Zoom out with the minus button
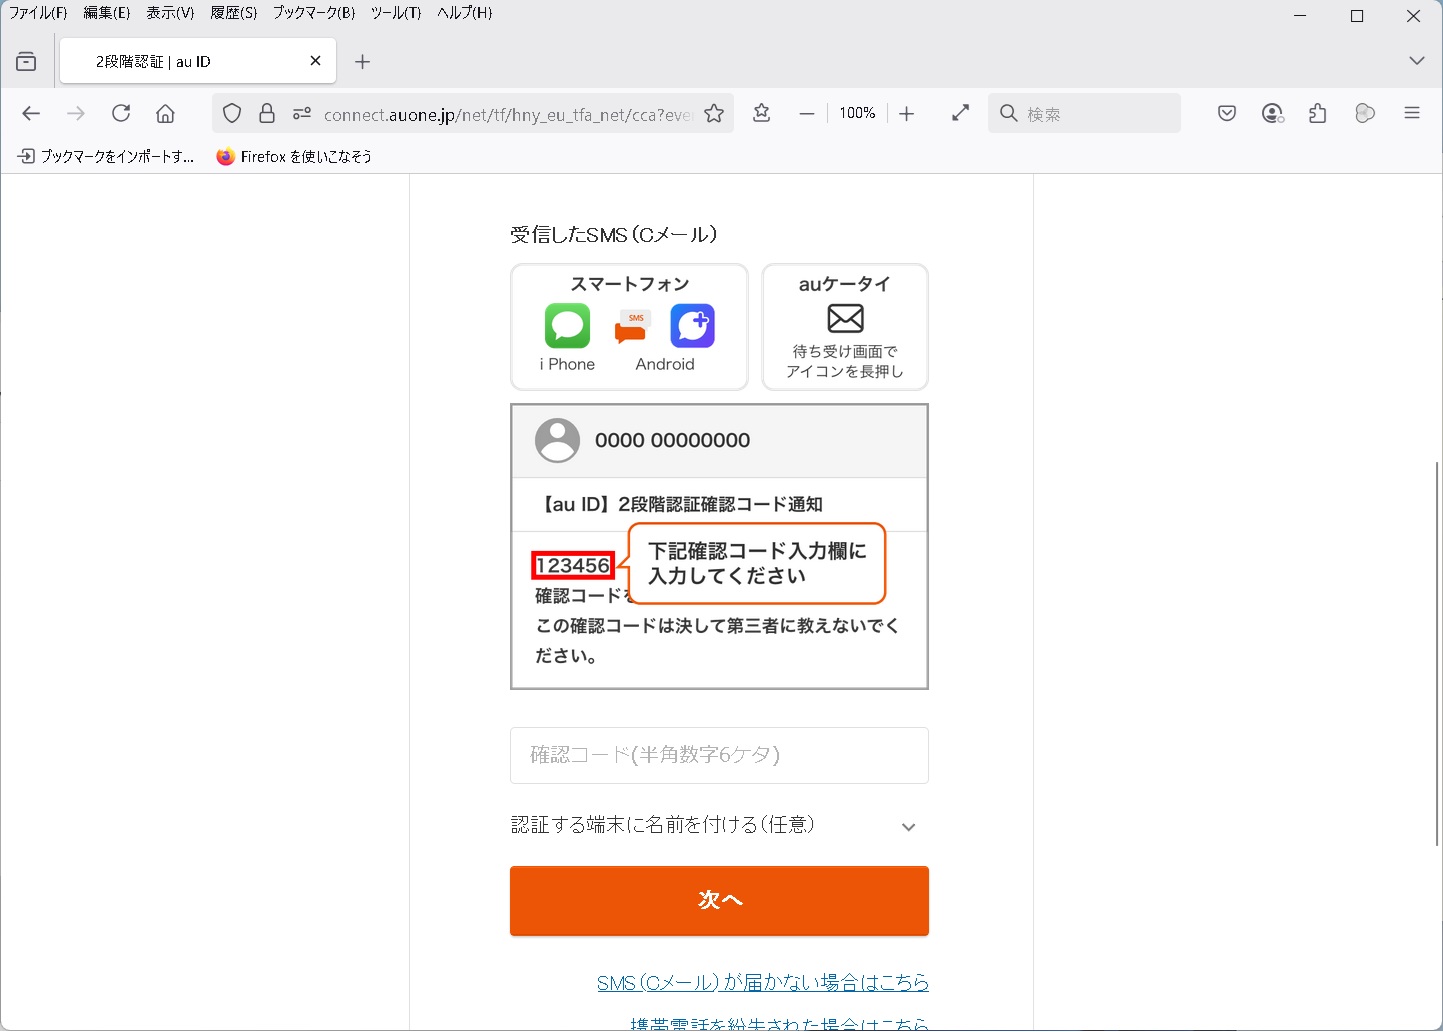Image resolution: width=1443 pixels, height=1032 pixels. (807, 114)
